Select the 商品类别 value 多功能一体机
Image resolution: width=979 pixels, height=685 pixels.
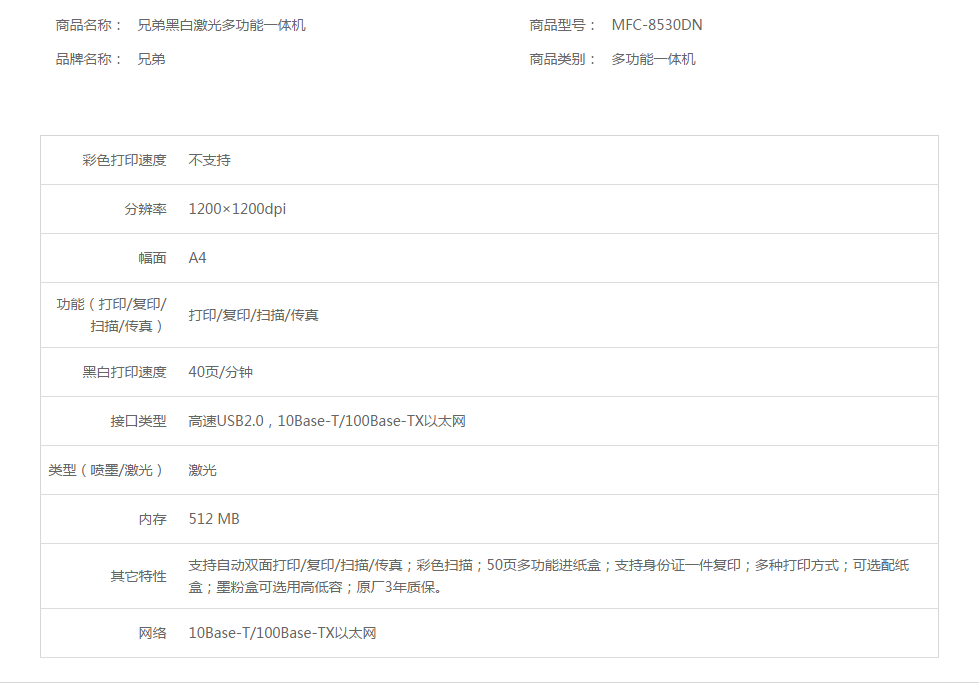[653, 59]
